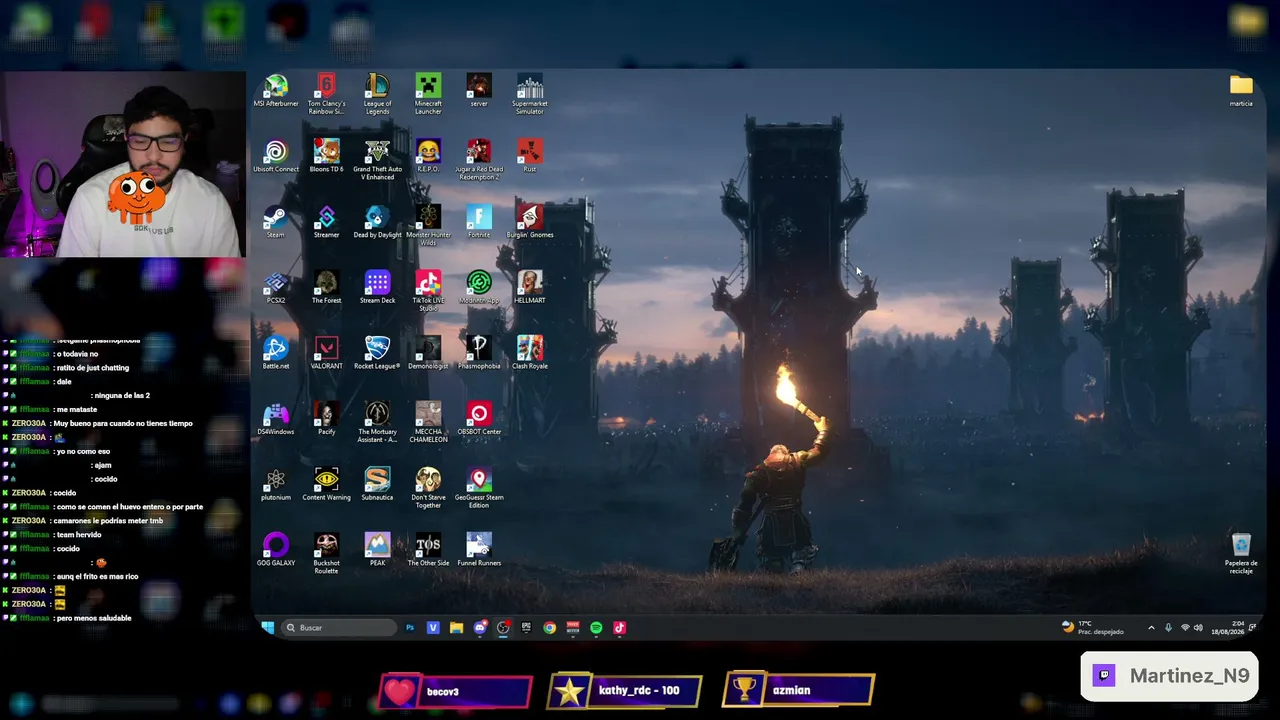Viewport: 1280px width, 720px height.
Task: Open the Stream Deck shortcut
Action: pyautogui.click(x=377, y=287)
